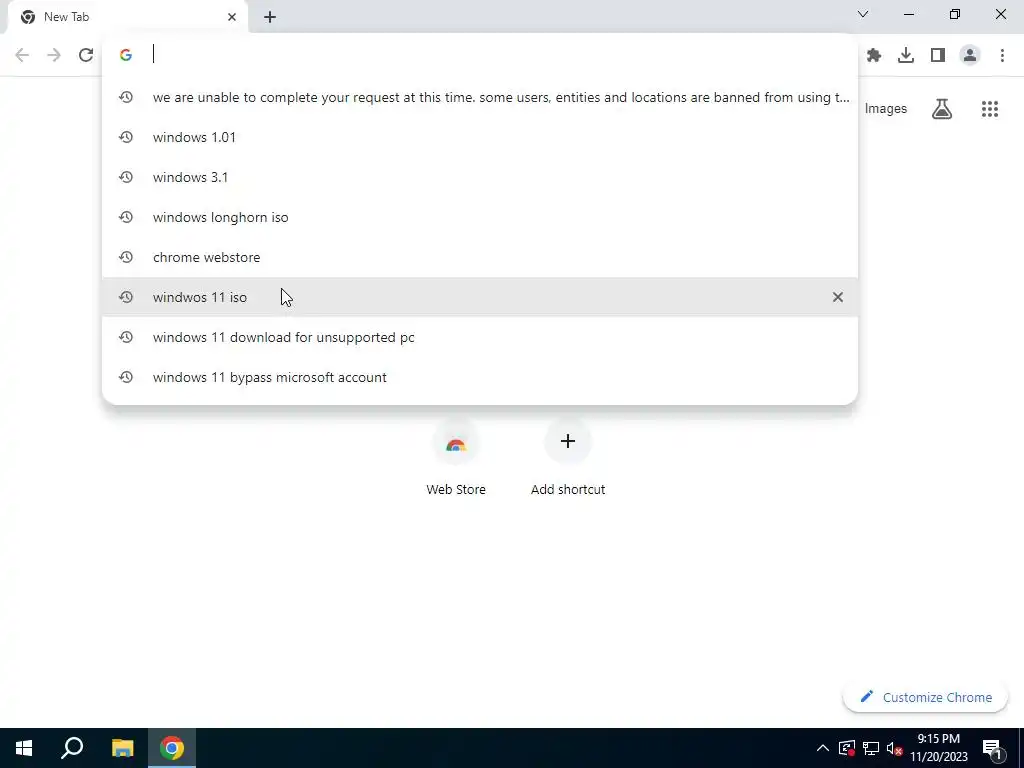Image resolution: width=1024 pixels, height=768 pixels.
Task: Open the taskbar clock showing 9:15 PM
Action: 939,748
